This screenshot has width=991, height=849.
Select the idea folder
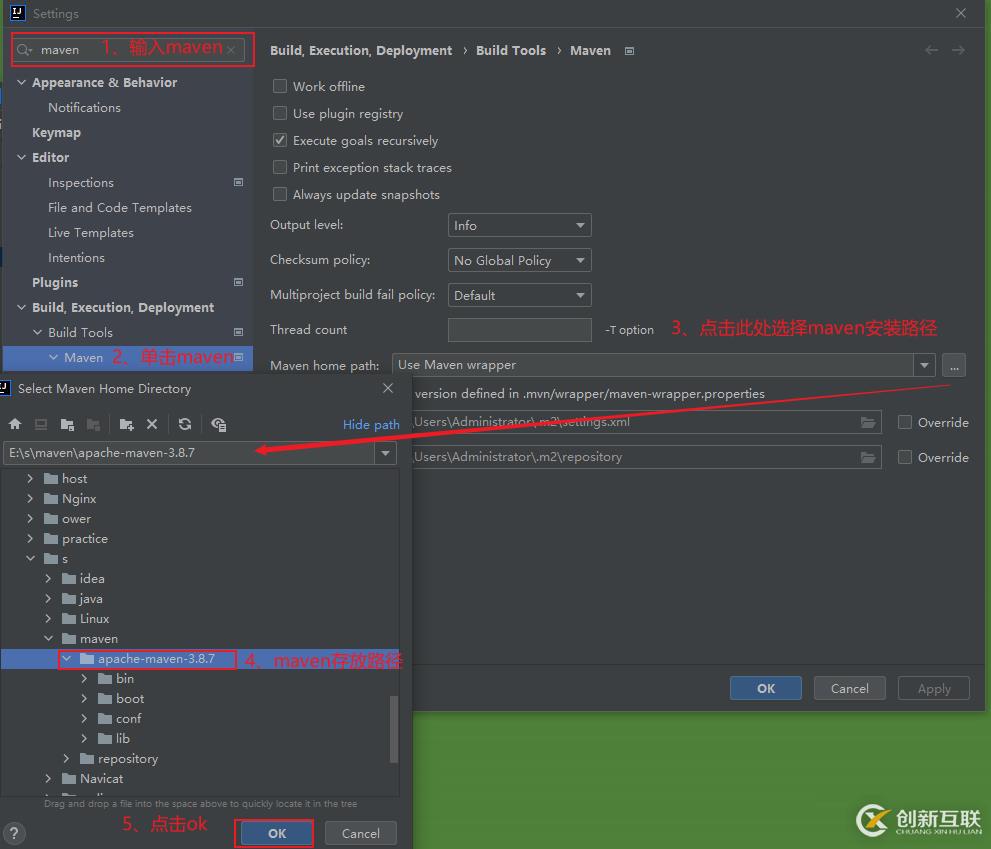click(92, 578)
